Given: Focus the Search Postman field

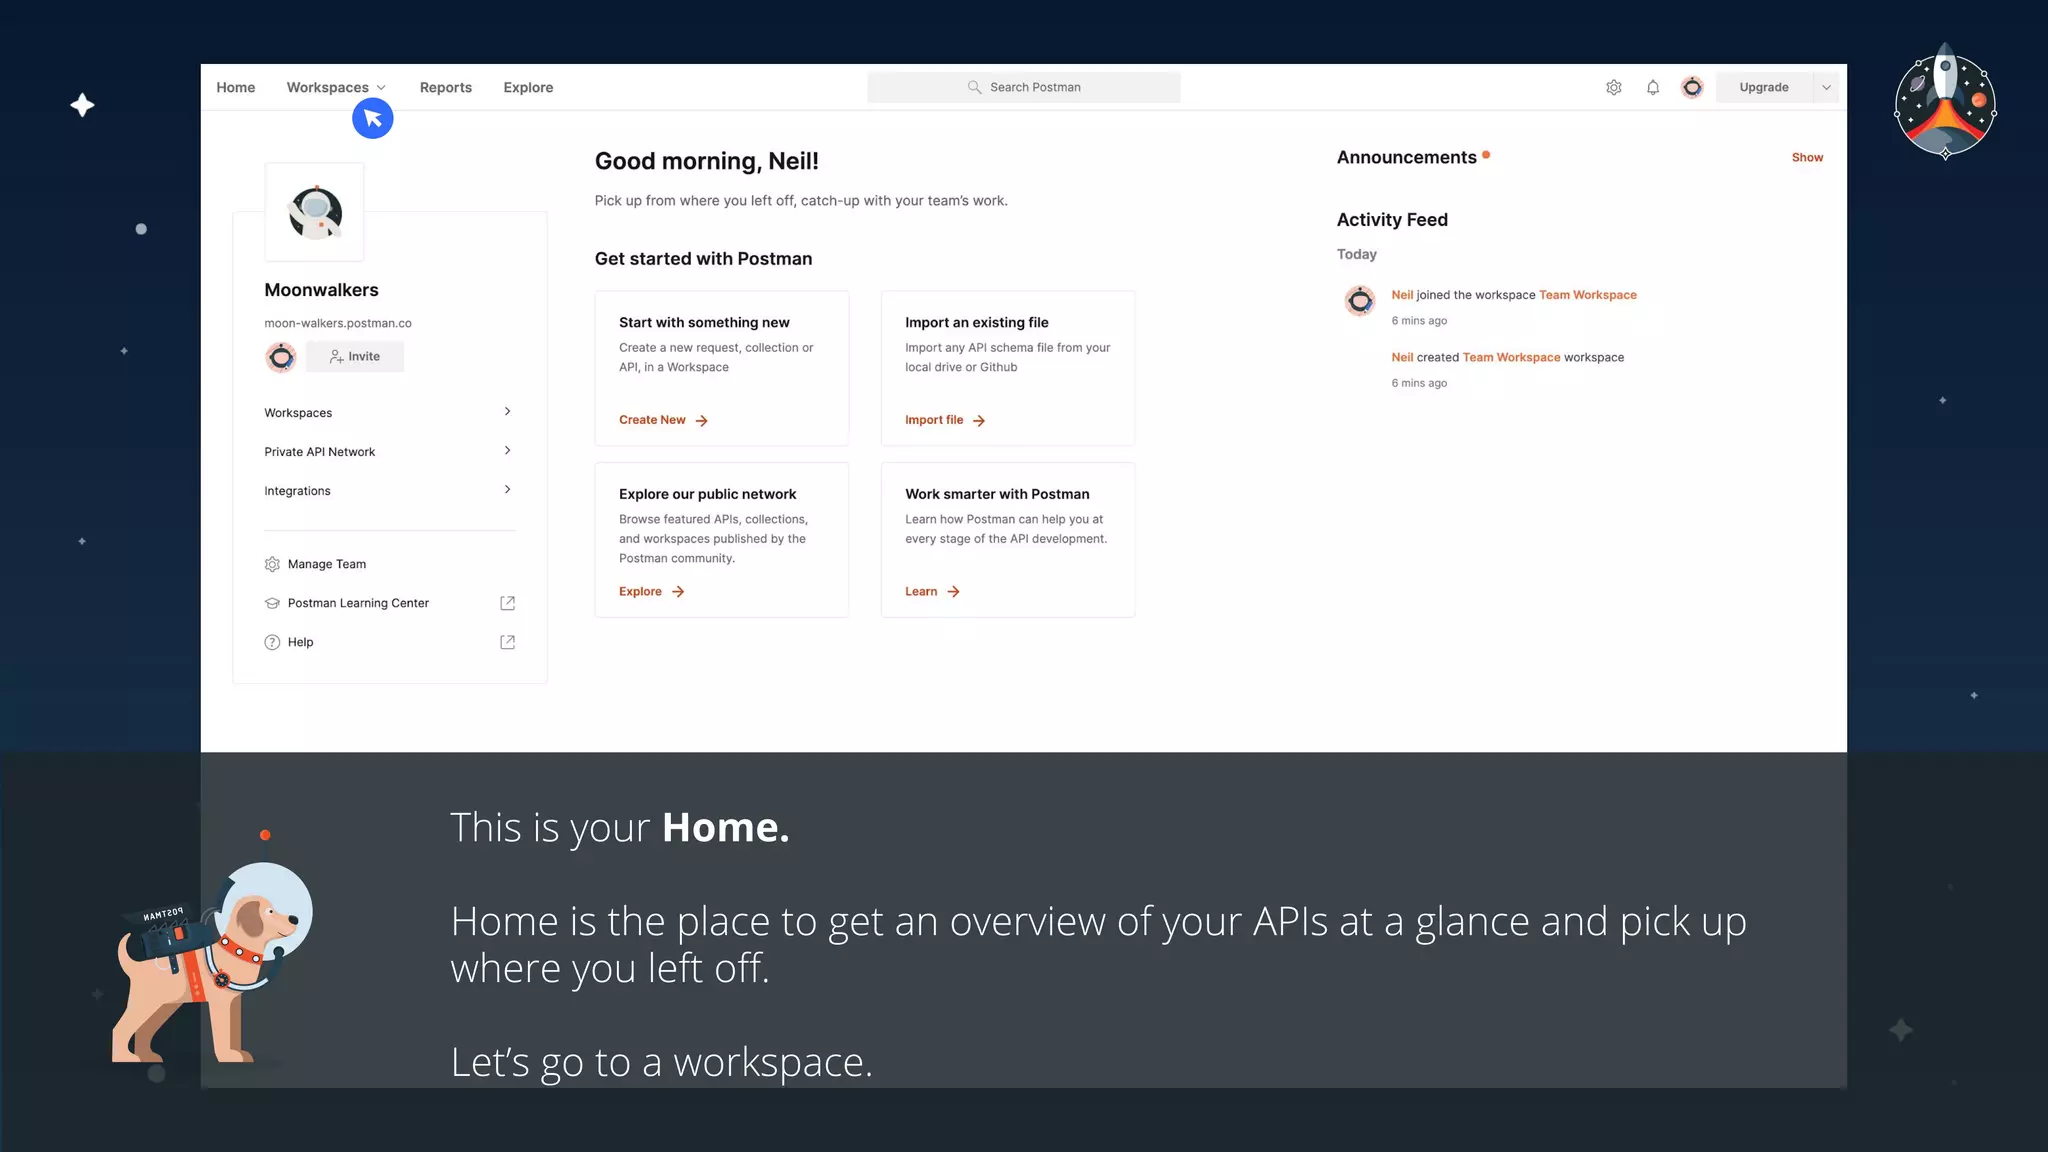Looking at the screenshot, I should (x=1024, y=88).
